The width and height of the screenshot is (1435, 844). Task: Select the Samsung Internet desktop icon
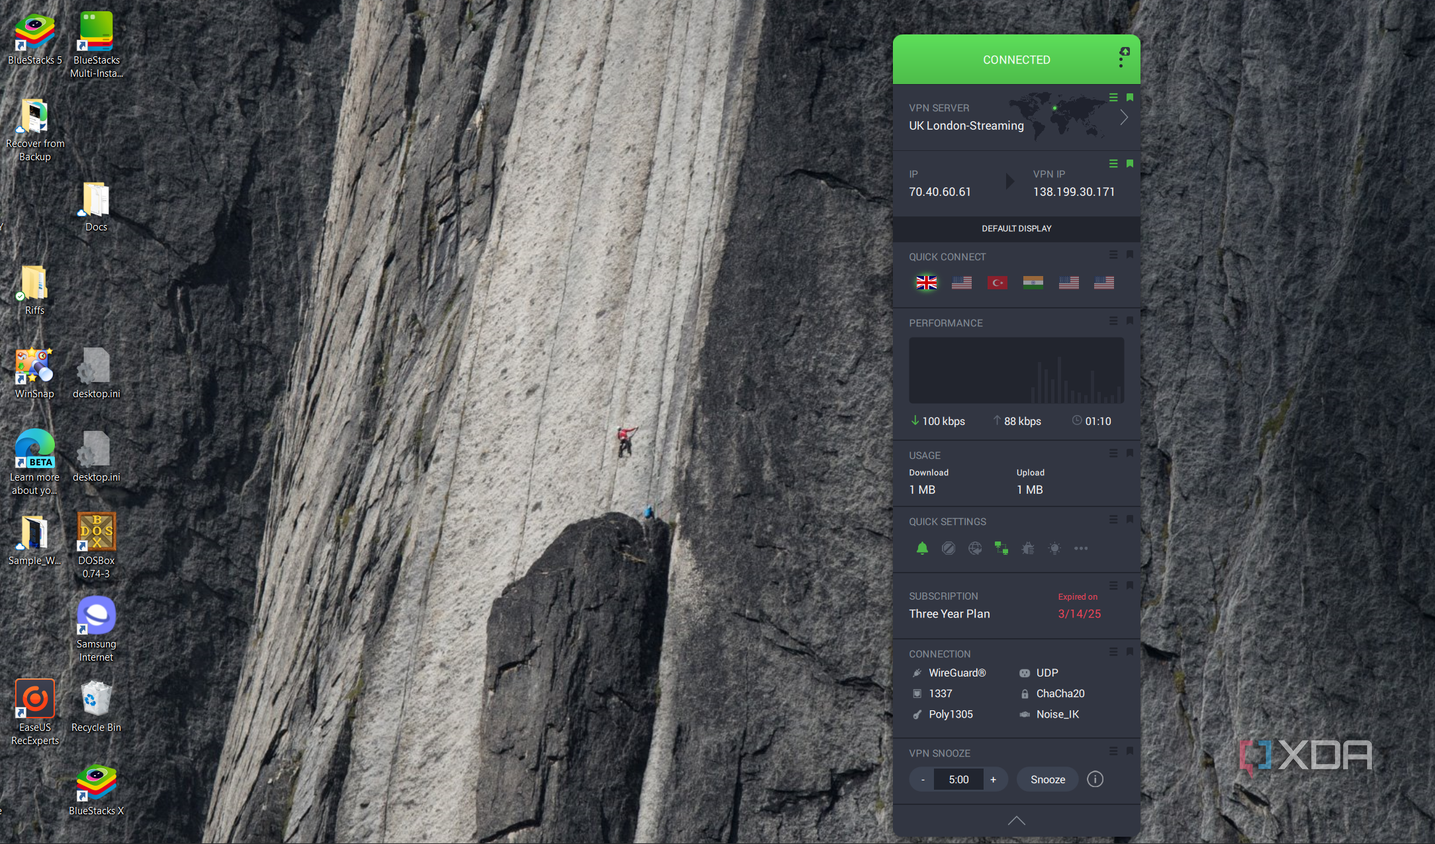[96, 629]
